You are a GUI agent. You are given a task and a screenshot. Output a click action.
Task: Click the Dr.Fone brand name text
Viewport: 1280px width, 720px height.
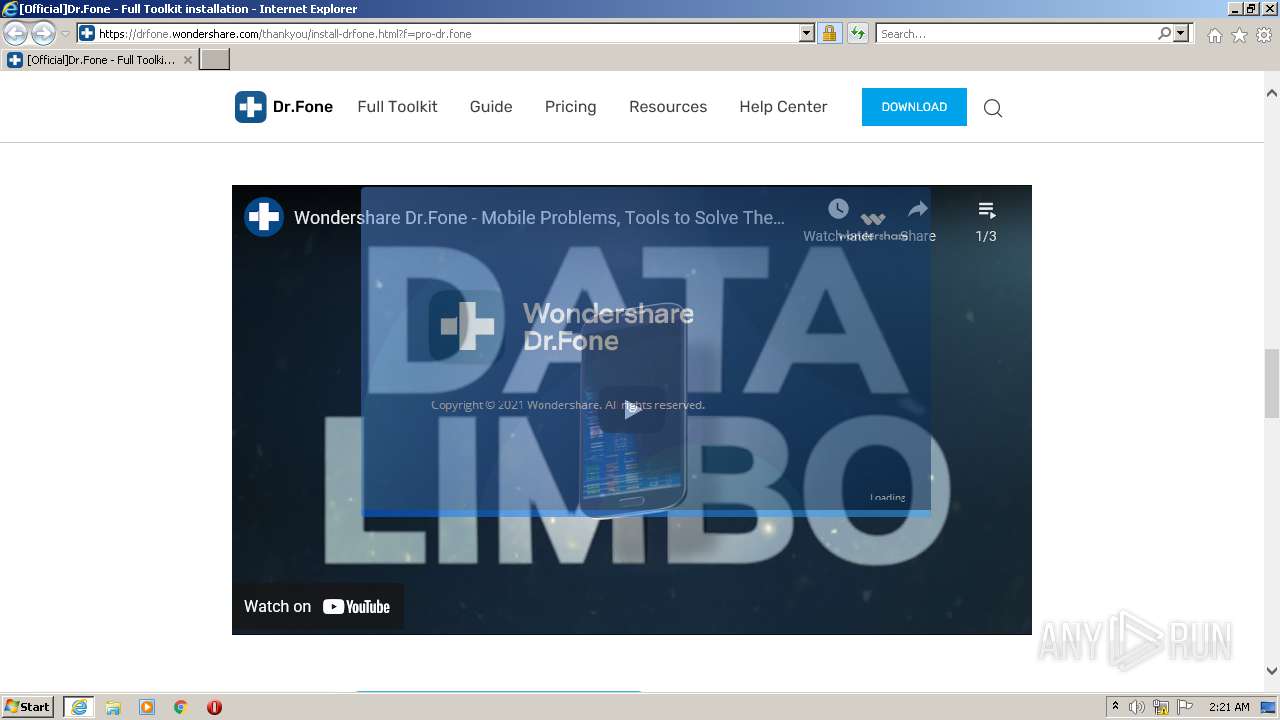click(303, 107)
